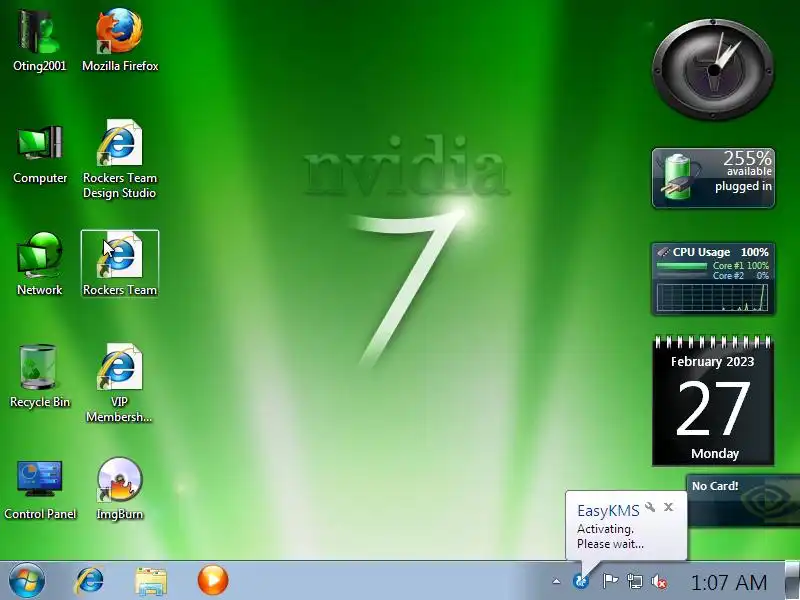Open the Action Center flag icon
This screenshot has width=800, height=600.
pyautogui.click(x=610, y=581)
